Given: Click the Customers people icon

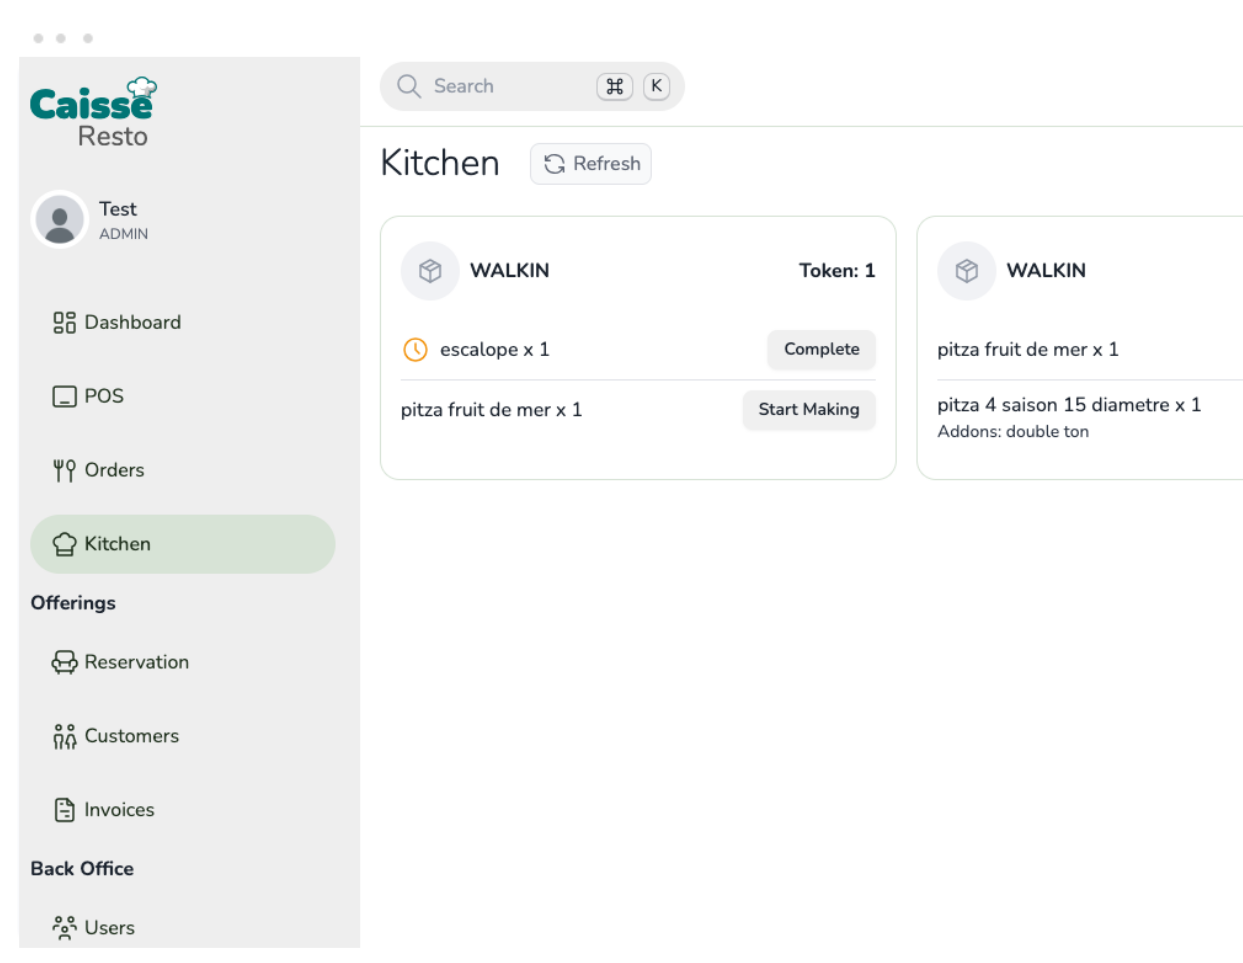Looking at the screenshot, I should click(x=64, y=736).
